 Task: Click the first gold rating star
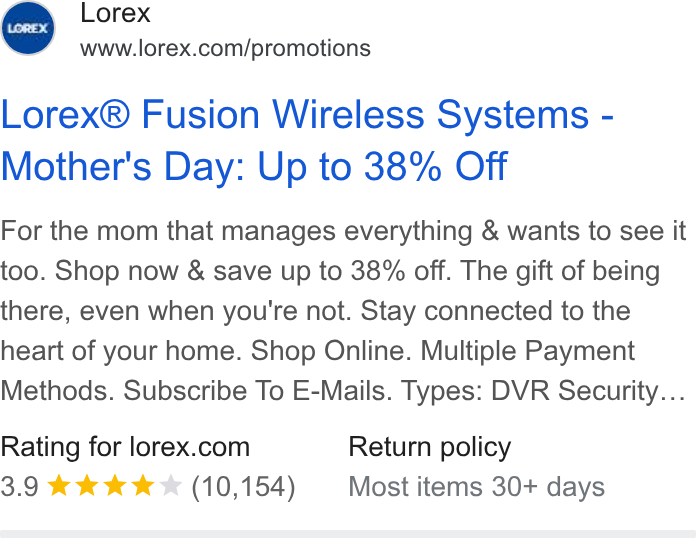click(x=59, y=485)
